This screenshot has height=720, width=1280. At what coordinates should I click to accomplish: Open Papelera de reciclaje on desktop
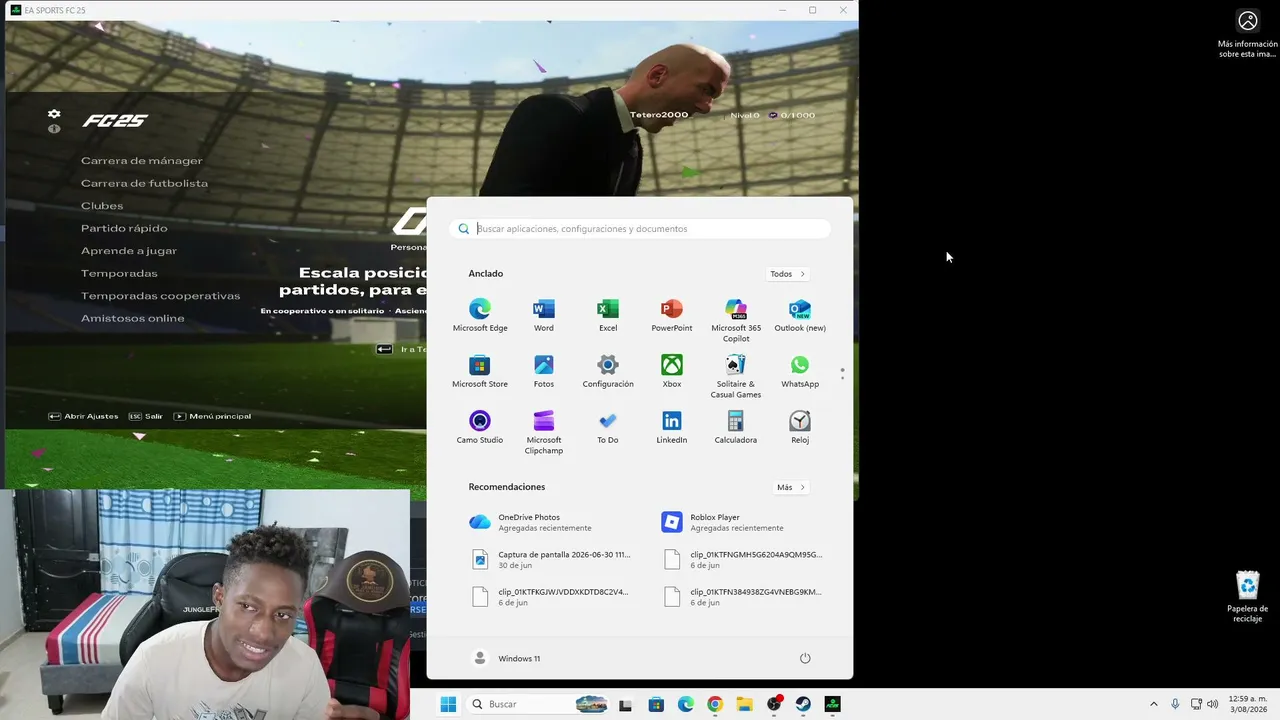[1248, 597]
